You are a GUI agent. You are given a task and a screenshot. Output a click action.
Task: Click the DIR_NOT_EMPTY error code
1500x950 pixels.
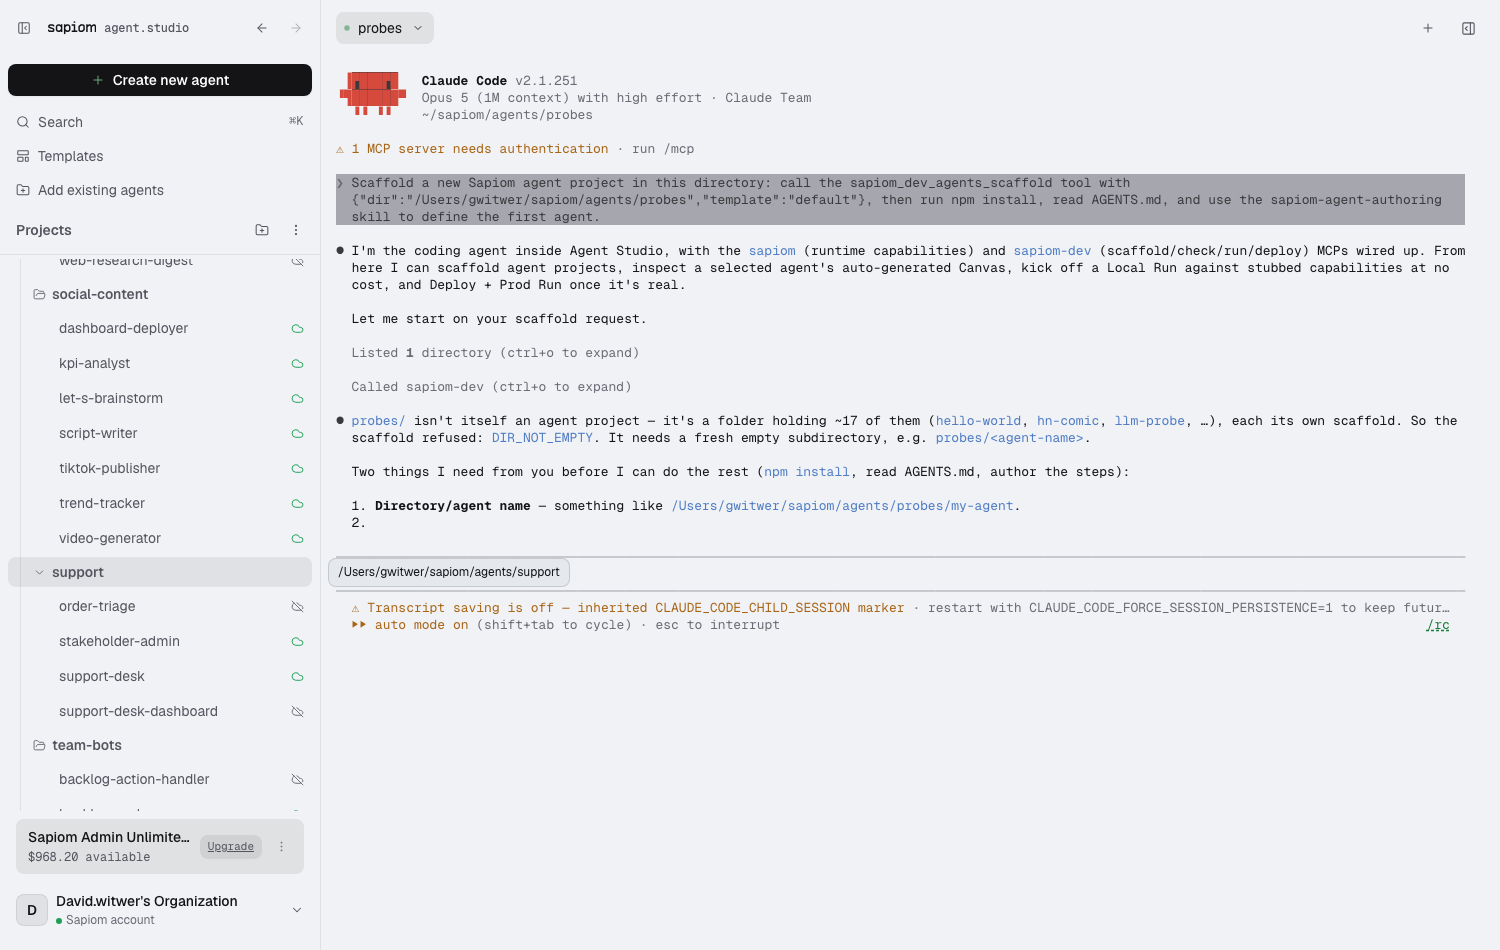click(x=542, y=438)
